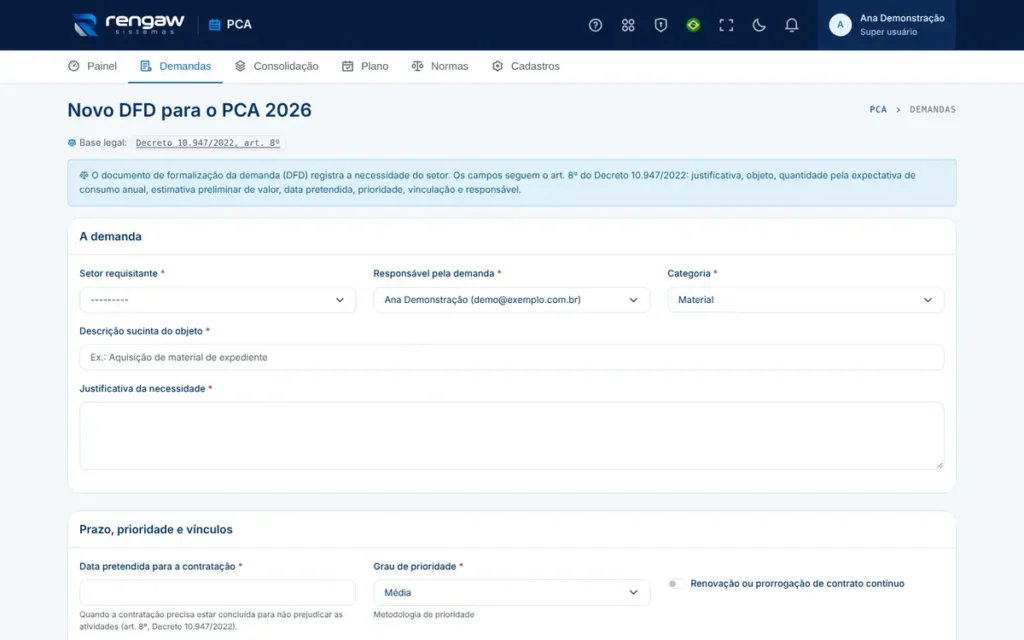Open the help question mark icon

(x=595, y=25)
